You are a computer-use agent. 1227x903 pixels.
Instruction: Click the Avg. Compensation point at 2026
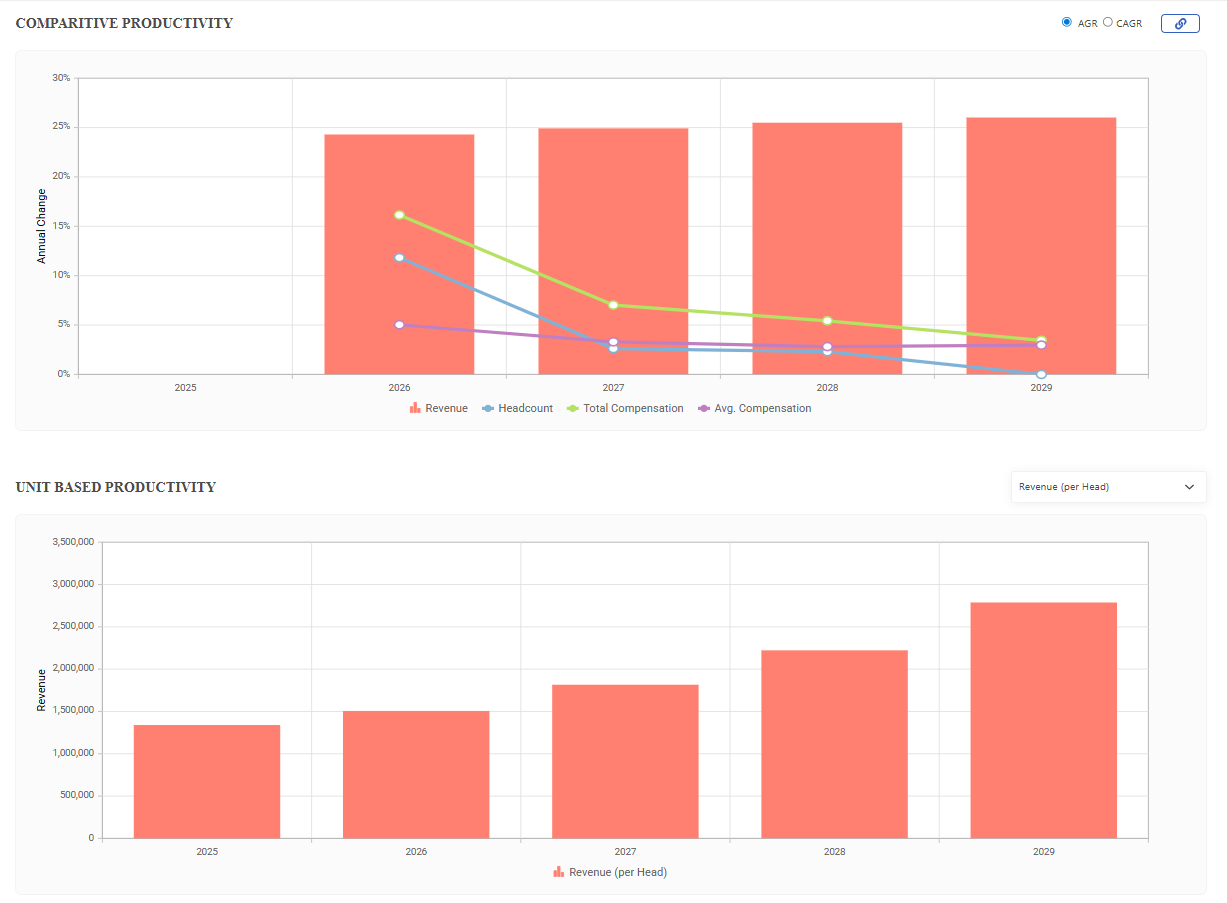point(399,325)
